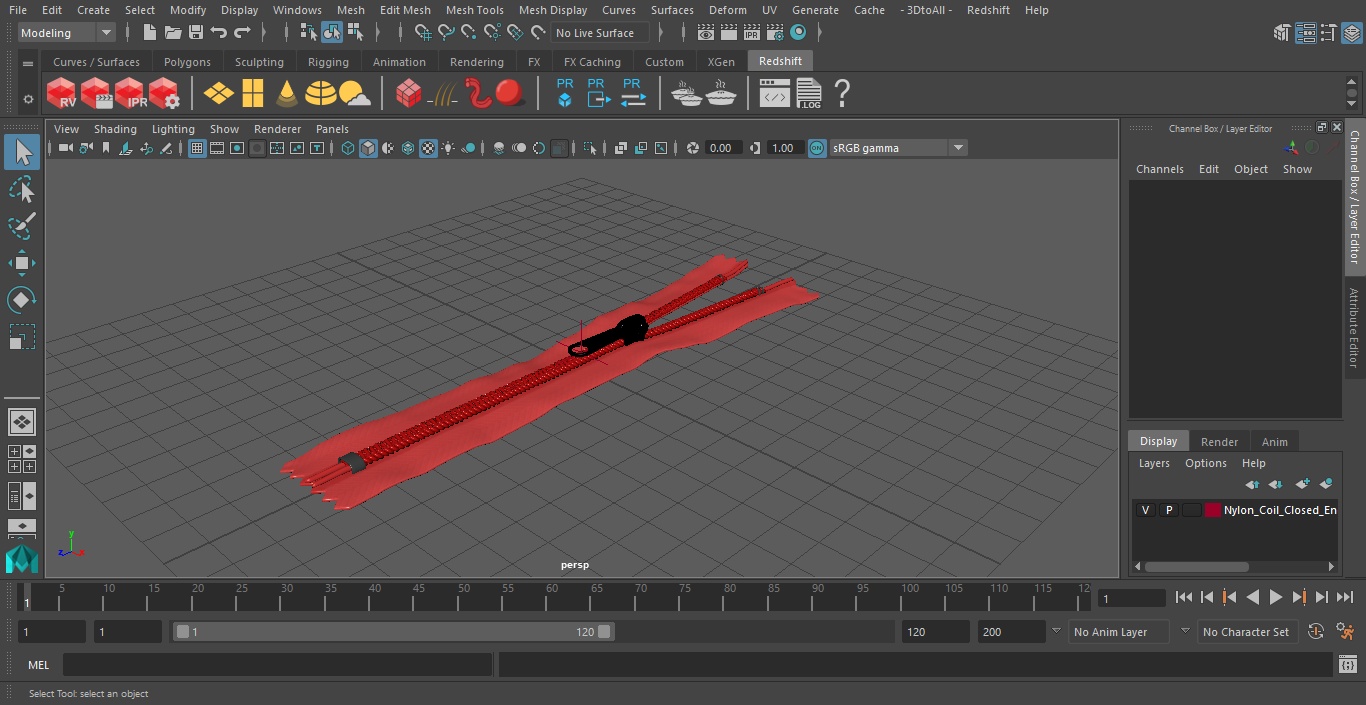
Task: Go to start of playback range
Action: click(x=1184, y=597)
